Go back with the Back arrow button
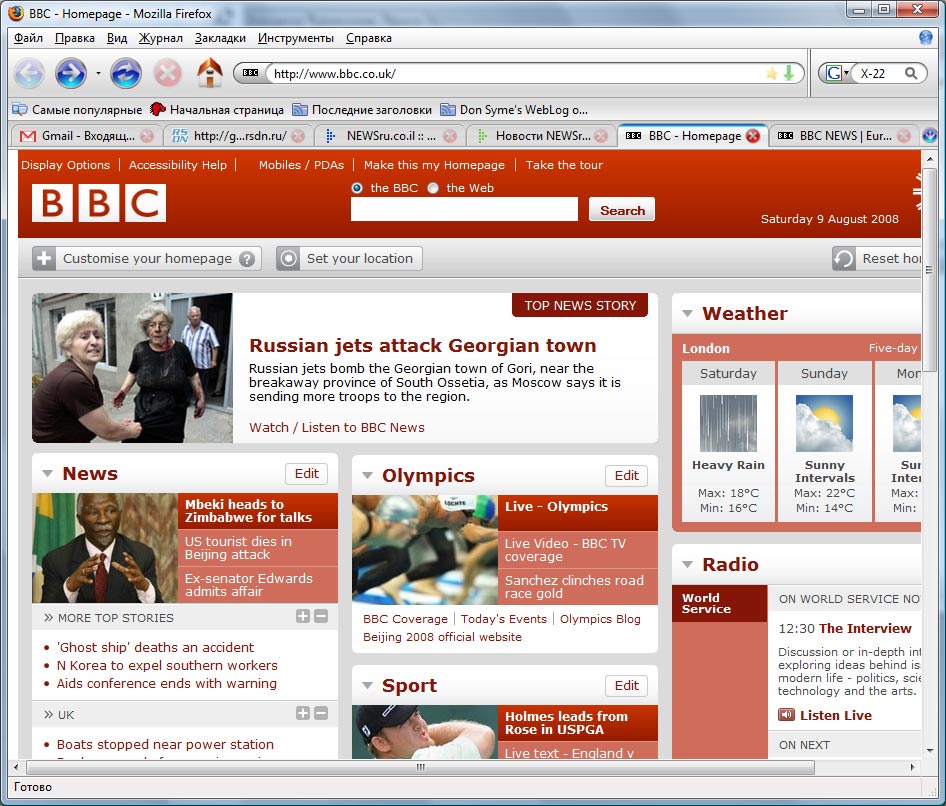Image resolution: width=946 pixels, height=806 pixels. 29,74
